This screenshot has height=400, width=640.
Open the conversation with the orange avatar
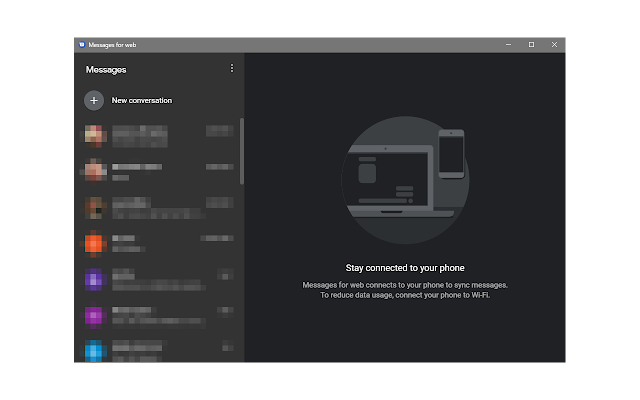click(x=158, y=244)
